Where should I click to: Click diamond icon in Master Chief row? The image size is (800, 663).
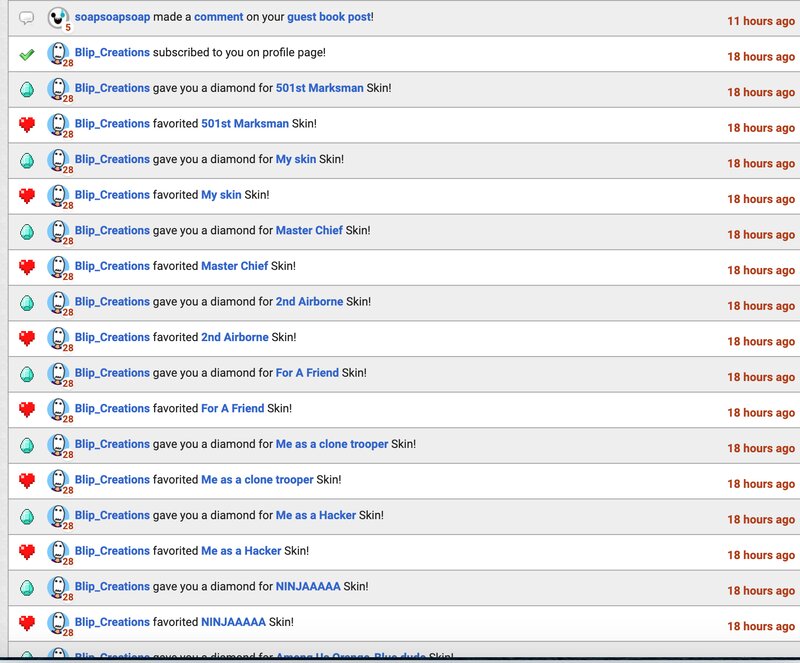tap(27, 231)
